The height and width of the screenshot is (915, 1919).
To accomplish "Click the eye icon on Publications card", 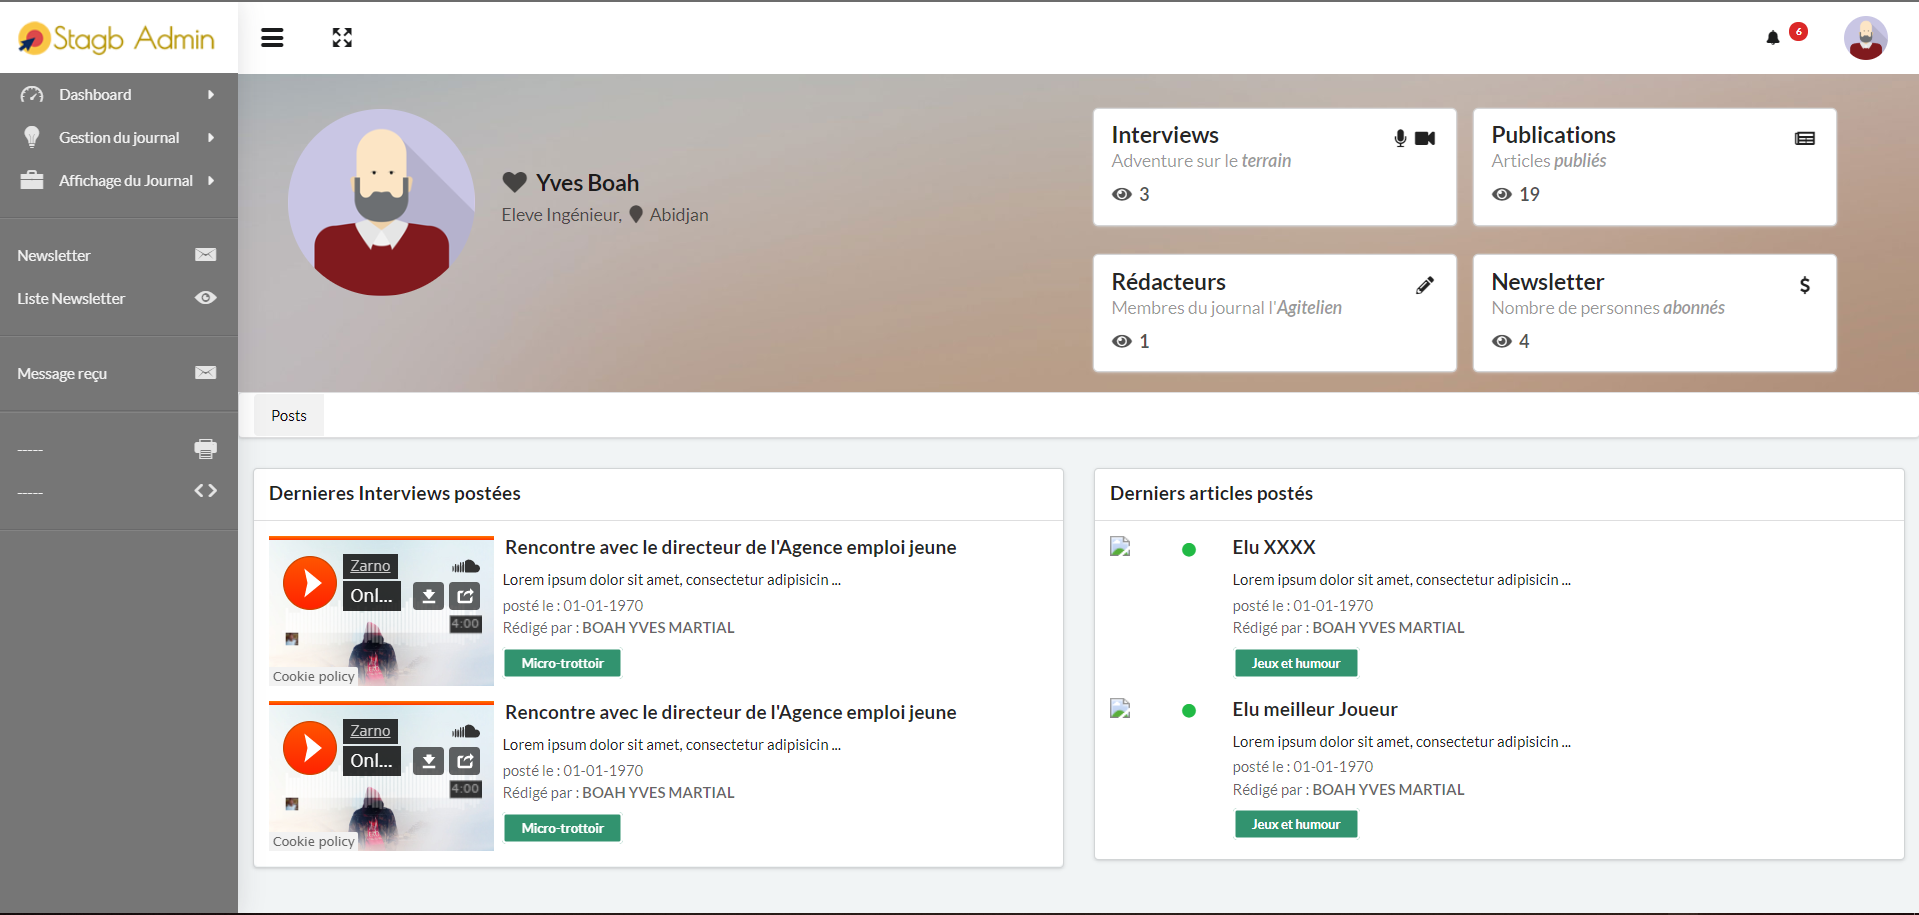I will point(1502,194).
